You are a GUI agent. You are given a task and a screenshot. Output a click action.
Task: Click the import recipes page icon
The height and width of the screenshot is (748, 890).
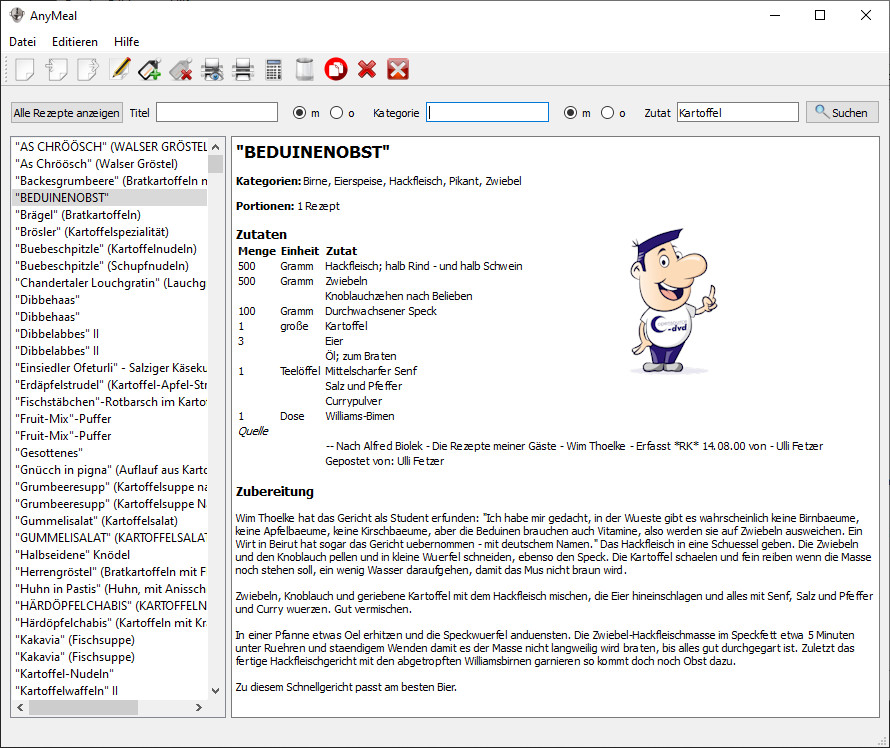click(x=56, y=69)
